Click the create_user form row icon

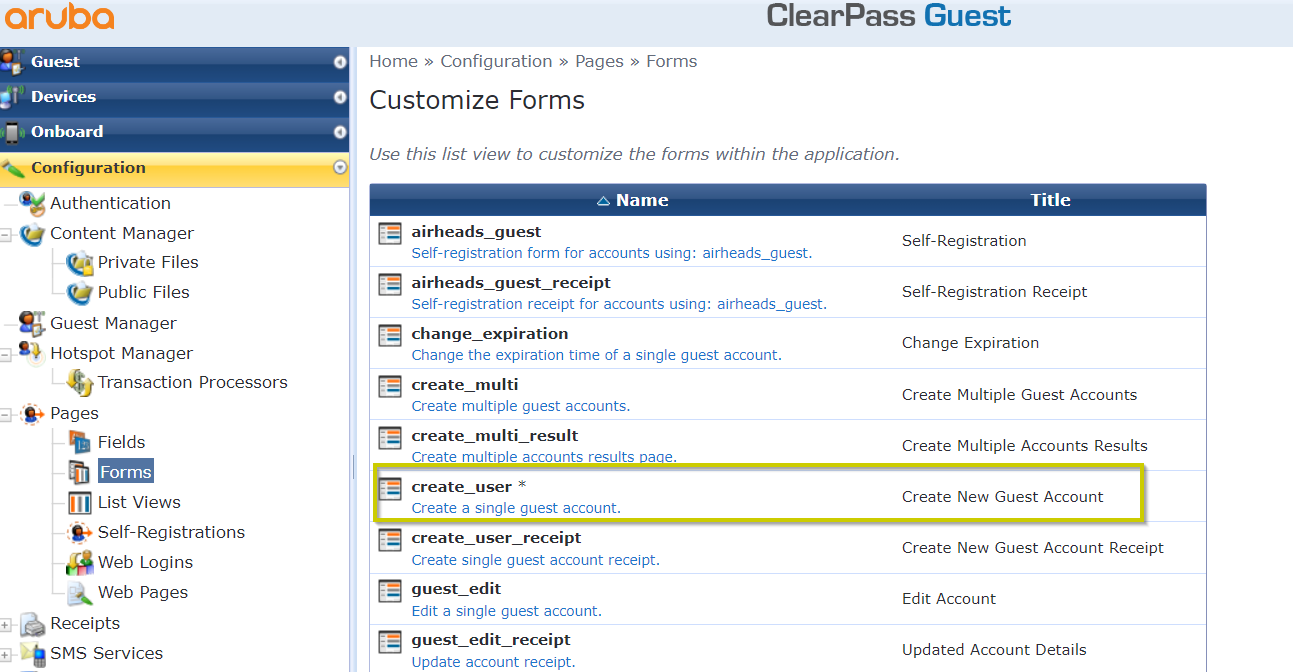coord(390,489)
